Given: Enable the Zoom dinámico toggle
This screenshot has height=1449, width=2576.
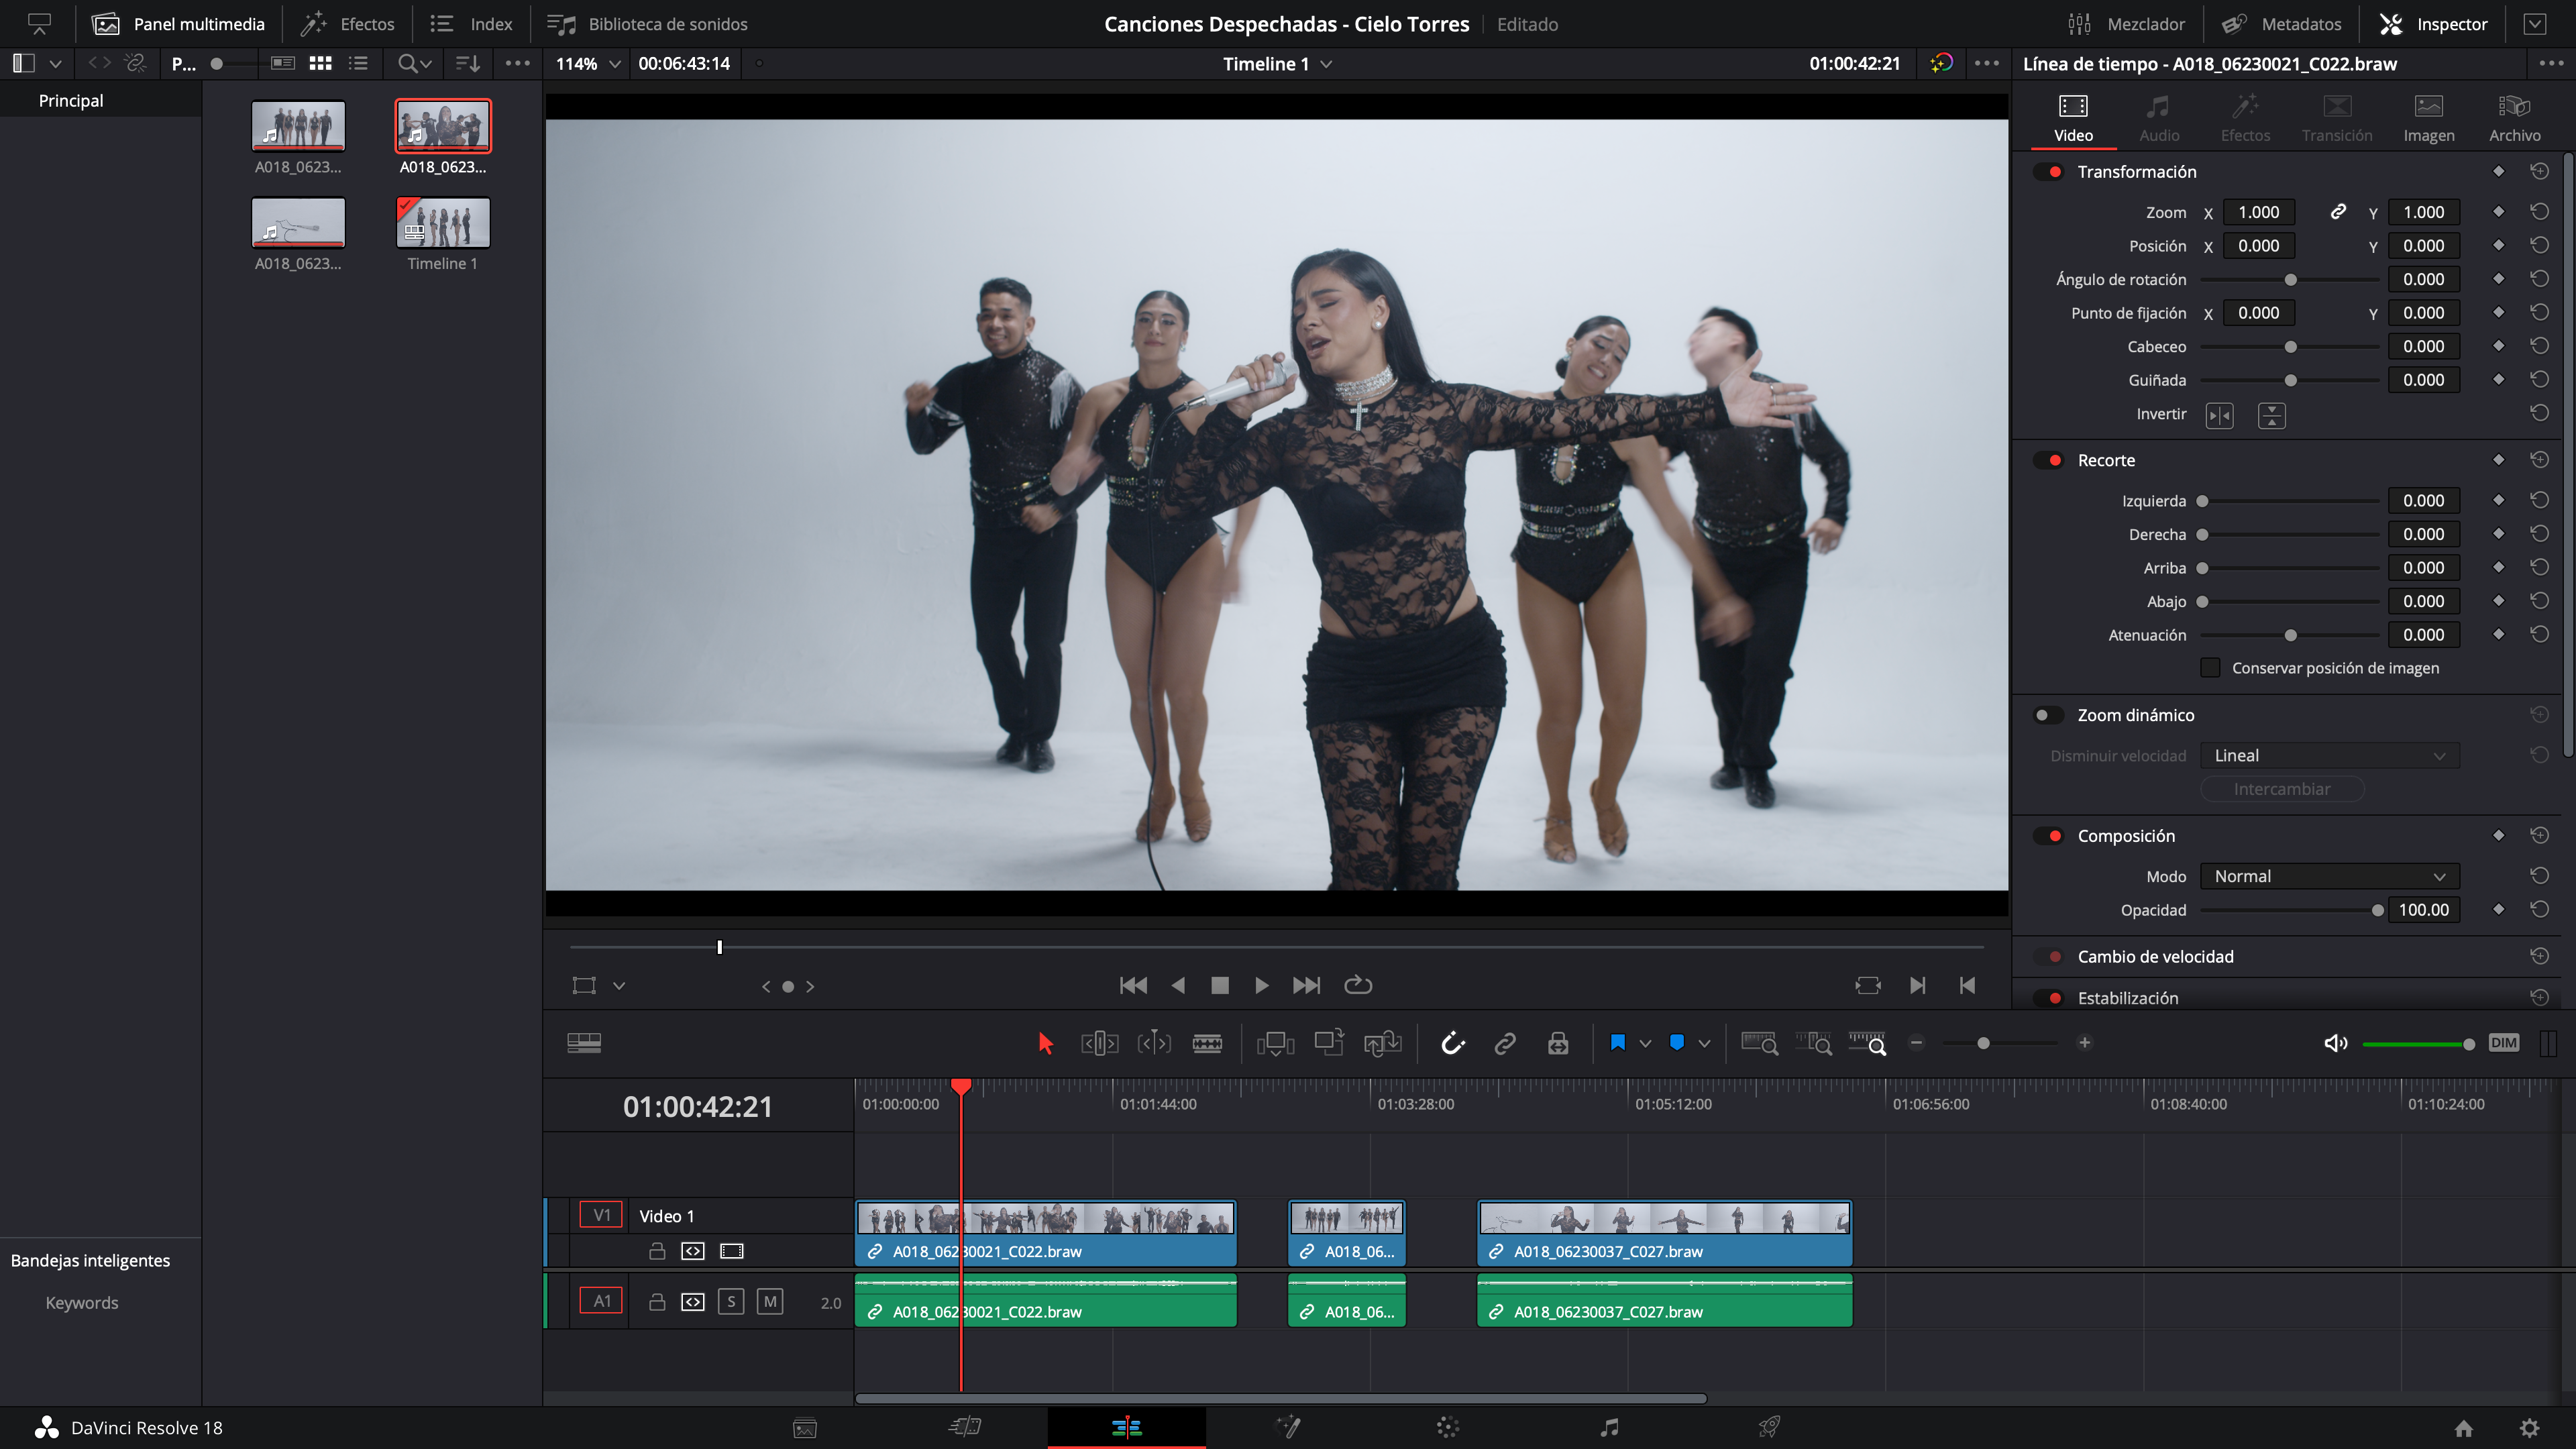Looking at the screenshot, I should 2048,715.
